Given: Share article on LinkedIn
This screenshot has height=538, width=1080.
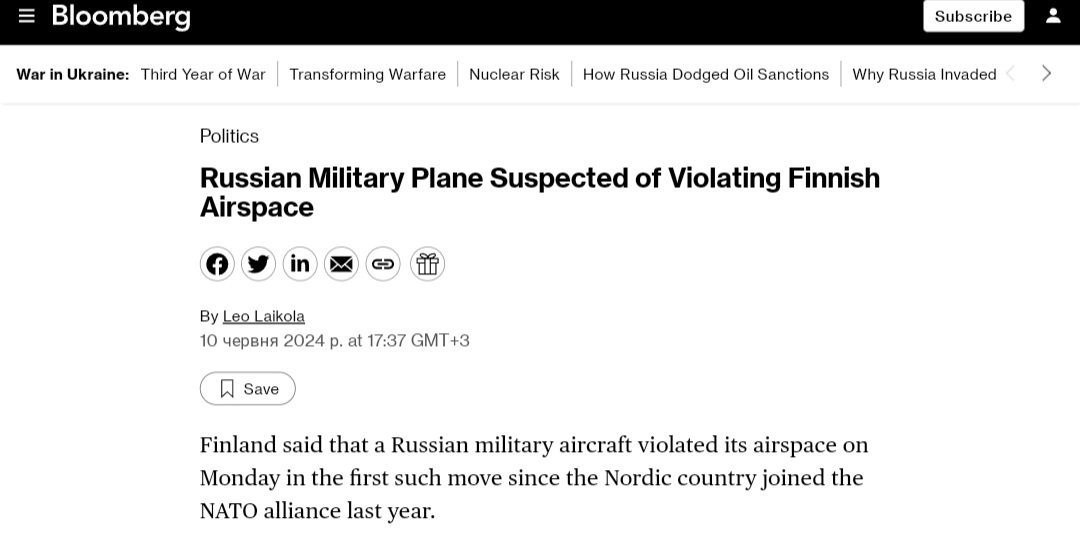Looking at the screenshot, I should click(x=300, y=264).
